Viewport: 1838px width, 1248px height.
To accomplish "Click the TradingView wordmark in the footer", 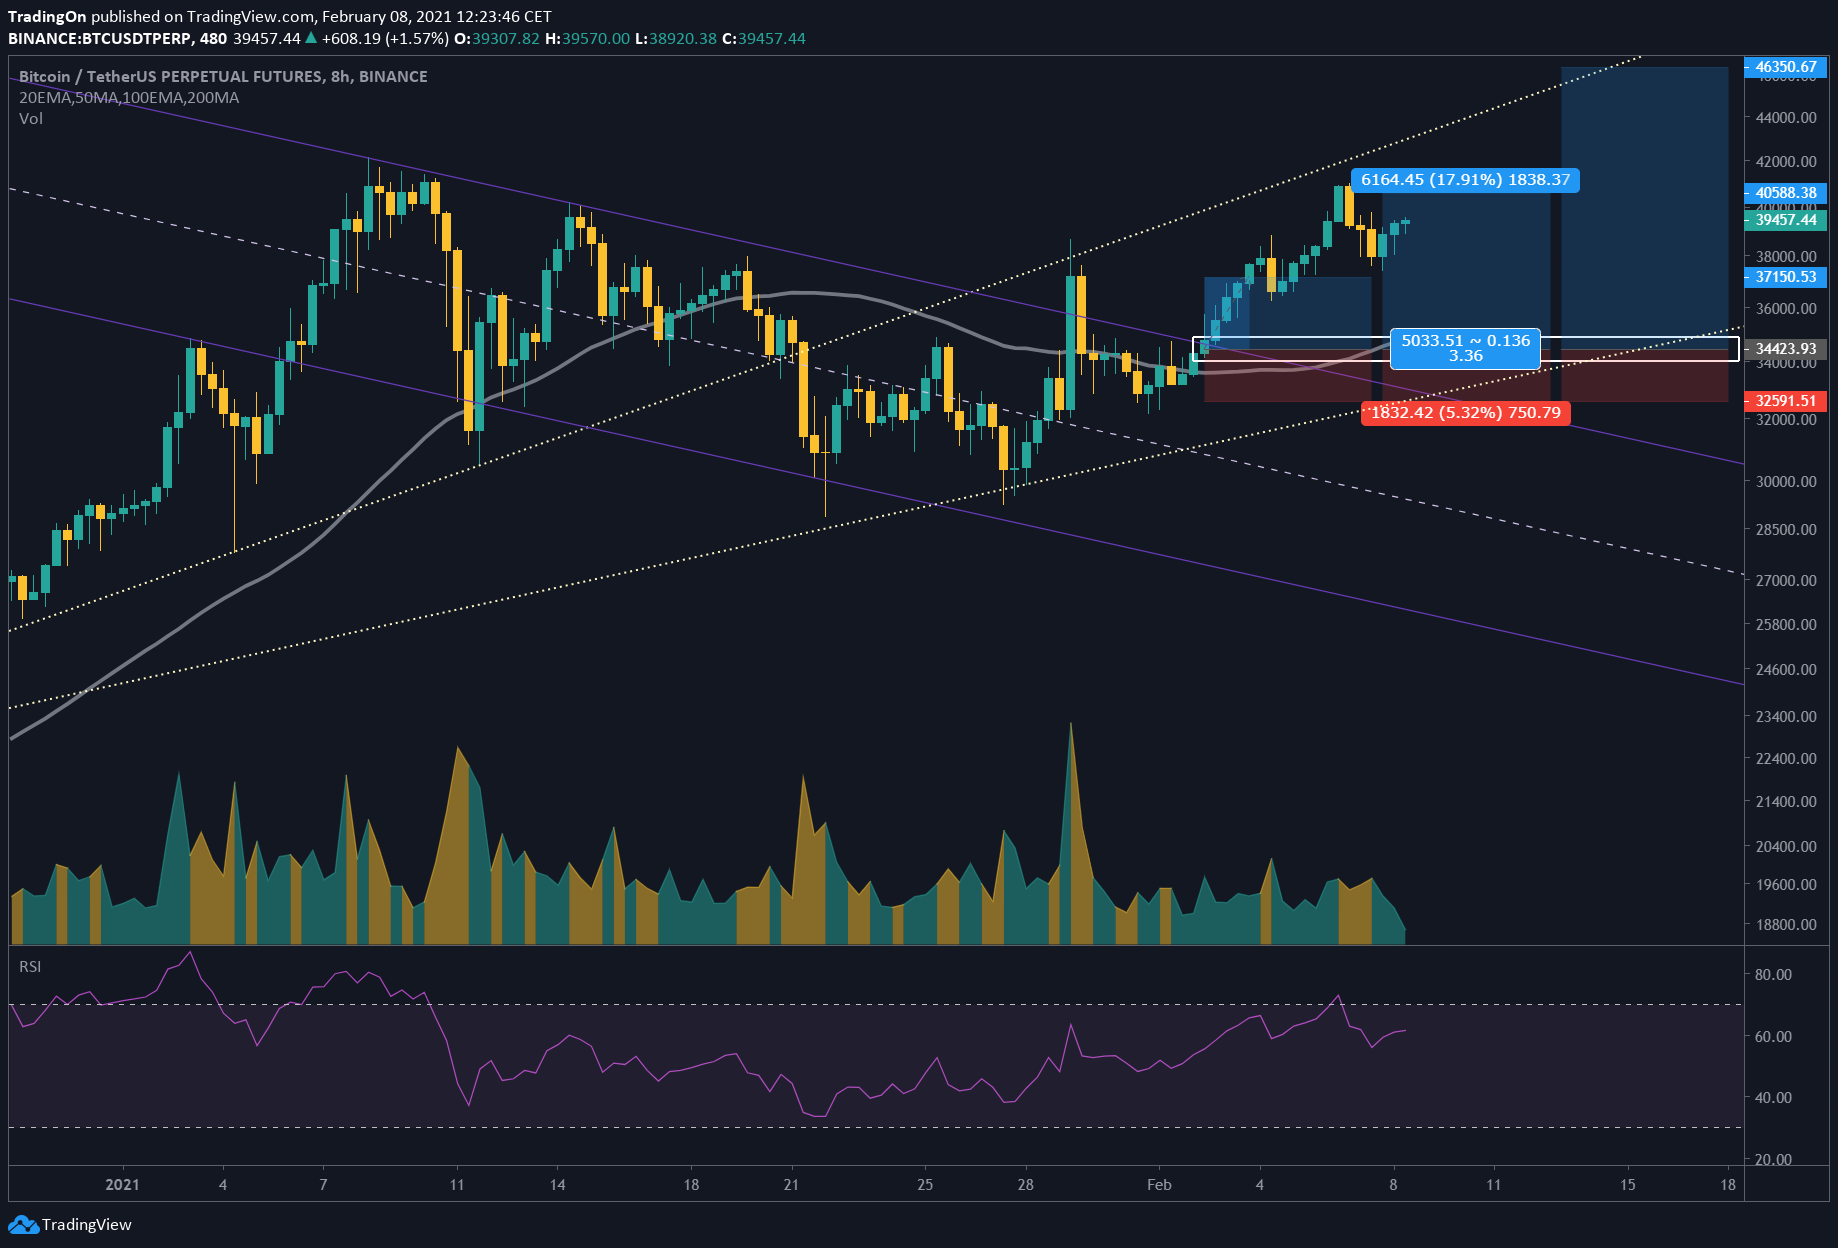I will (87, 1224).
